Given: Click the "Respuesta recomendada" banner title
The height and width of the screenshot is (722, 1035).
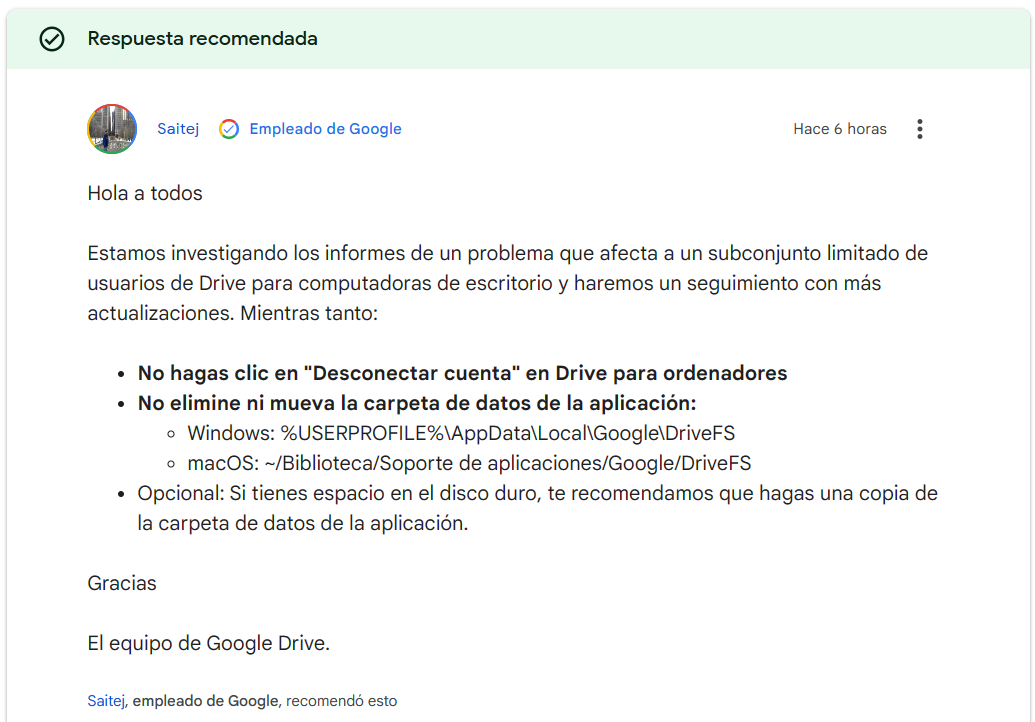Looking at the screenshot, I should [202, 39].
